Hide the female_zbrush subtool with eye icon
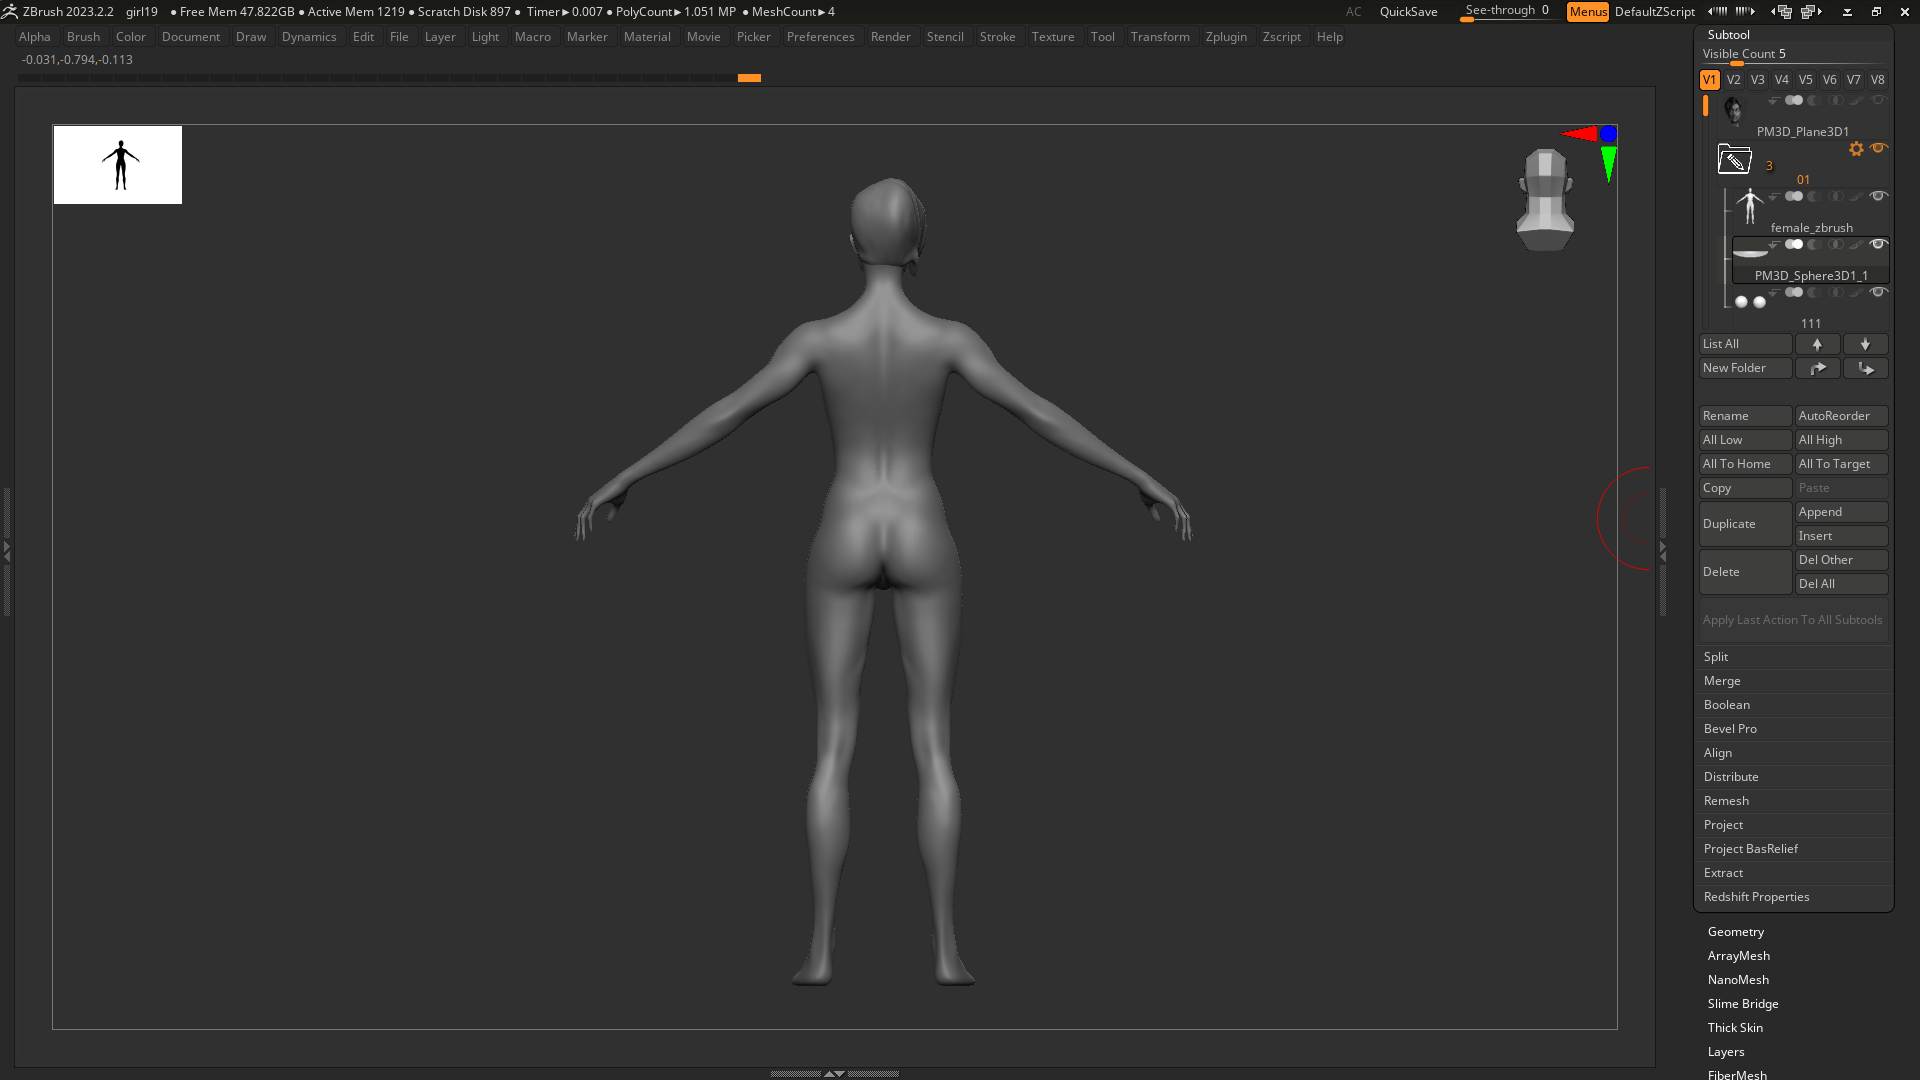The width and height of the screenshot is (1920, 1080). (x=1878, y=196)
